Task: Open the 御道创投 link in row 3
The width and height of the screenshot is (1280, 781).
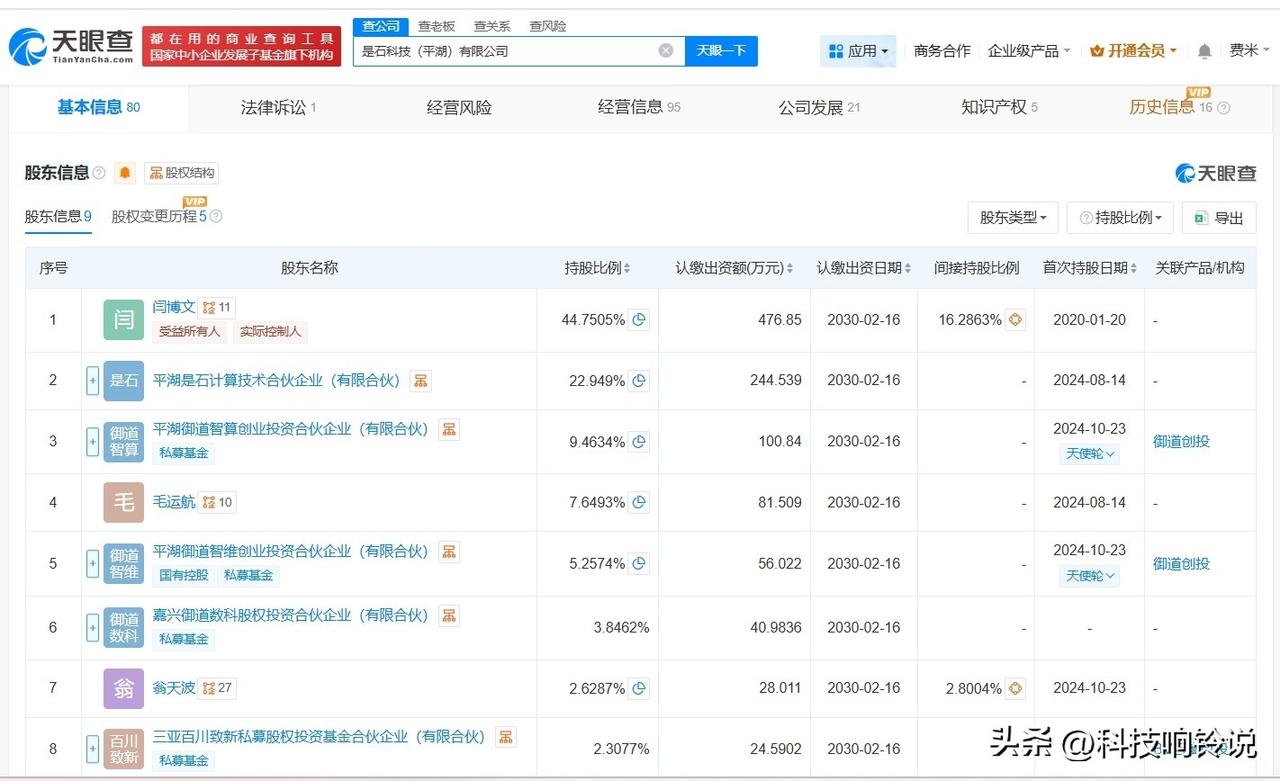Action: coord(1181,441)
